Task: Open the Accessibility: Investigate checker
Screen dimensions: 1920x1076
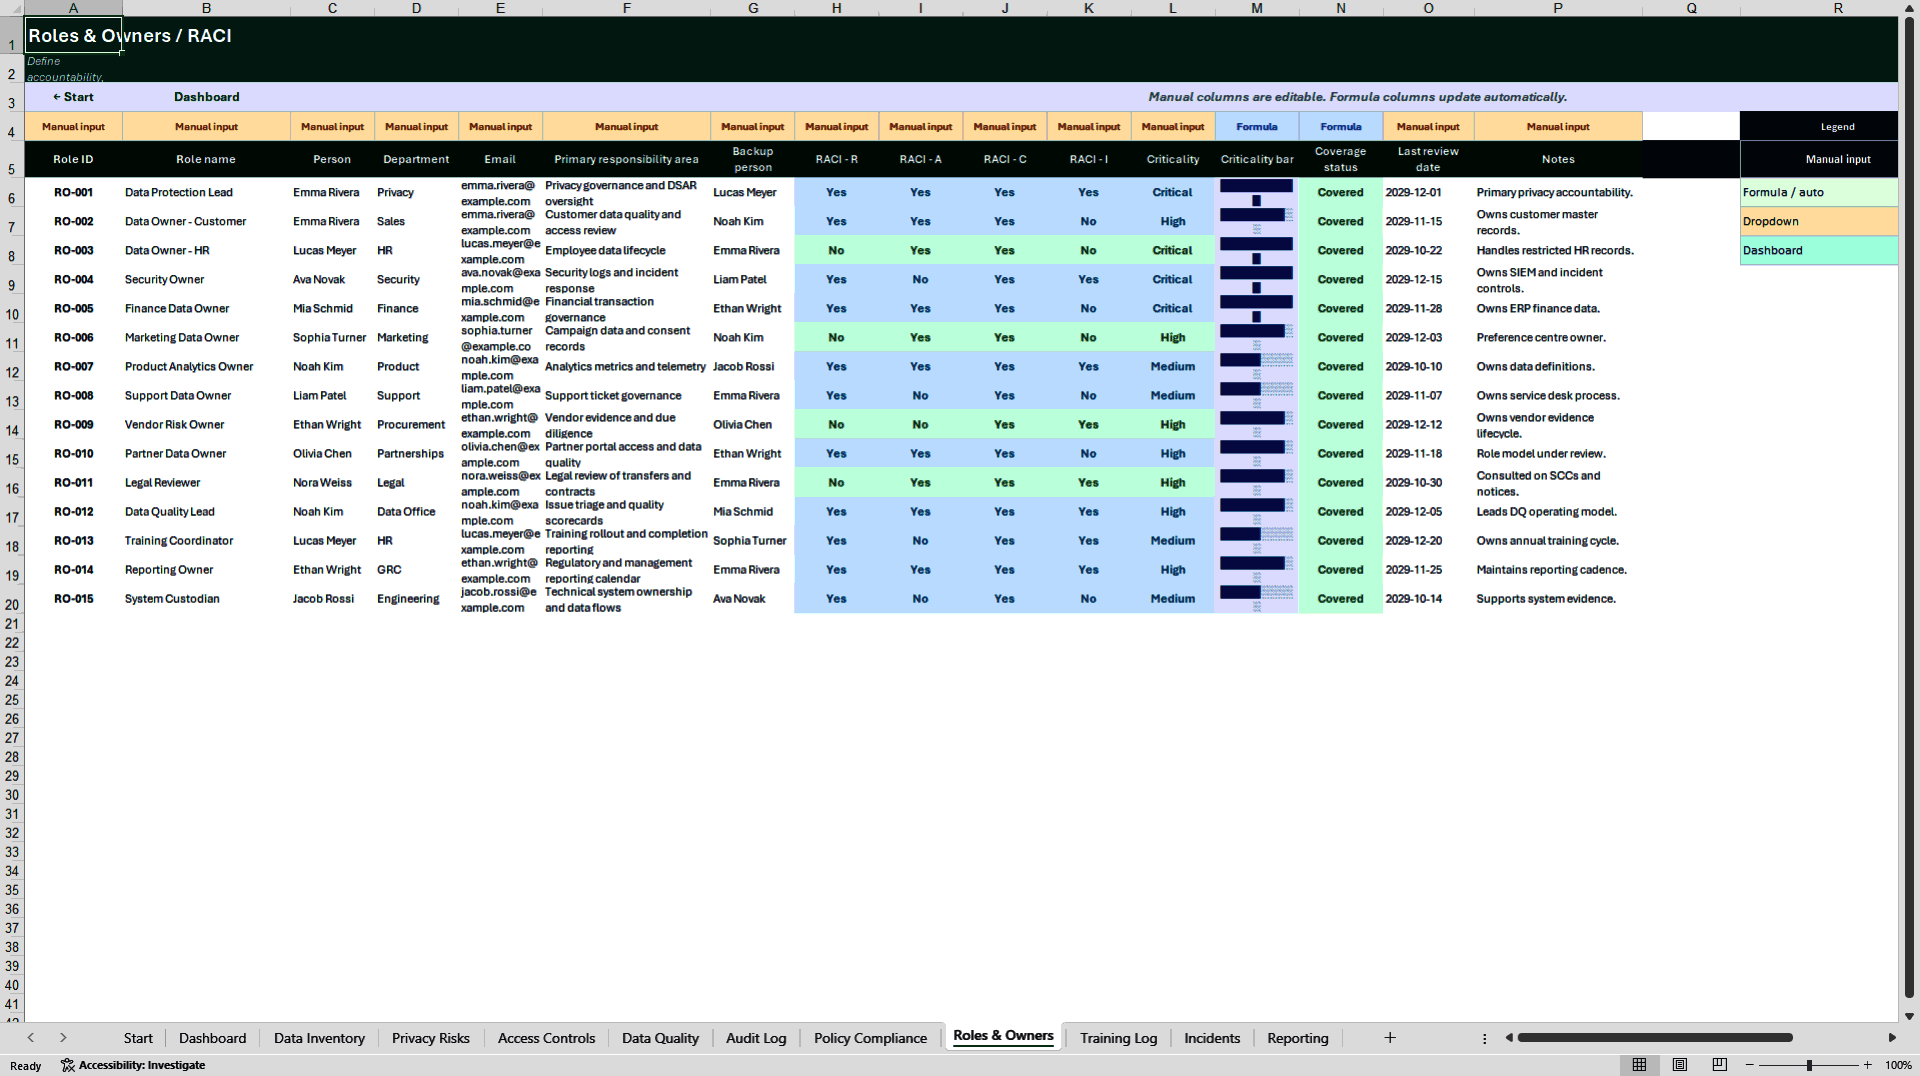Action: 133,1065
